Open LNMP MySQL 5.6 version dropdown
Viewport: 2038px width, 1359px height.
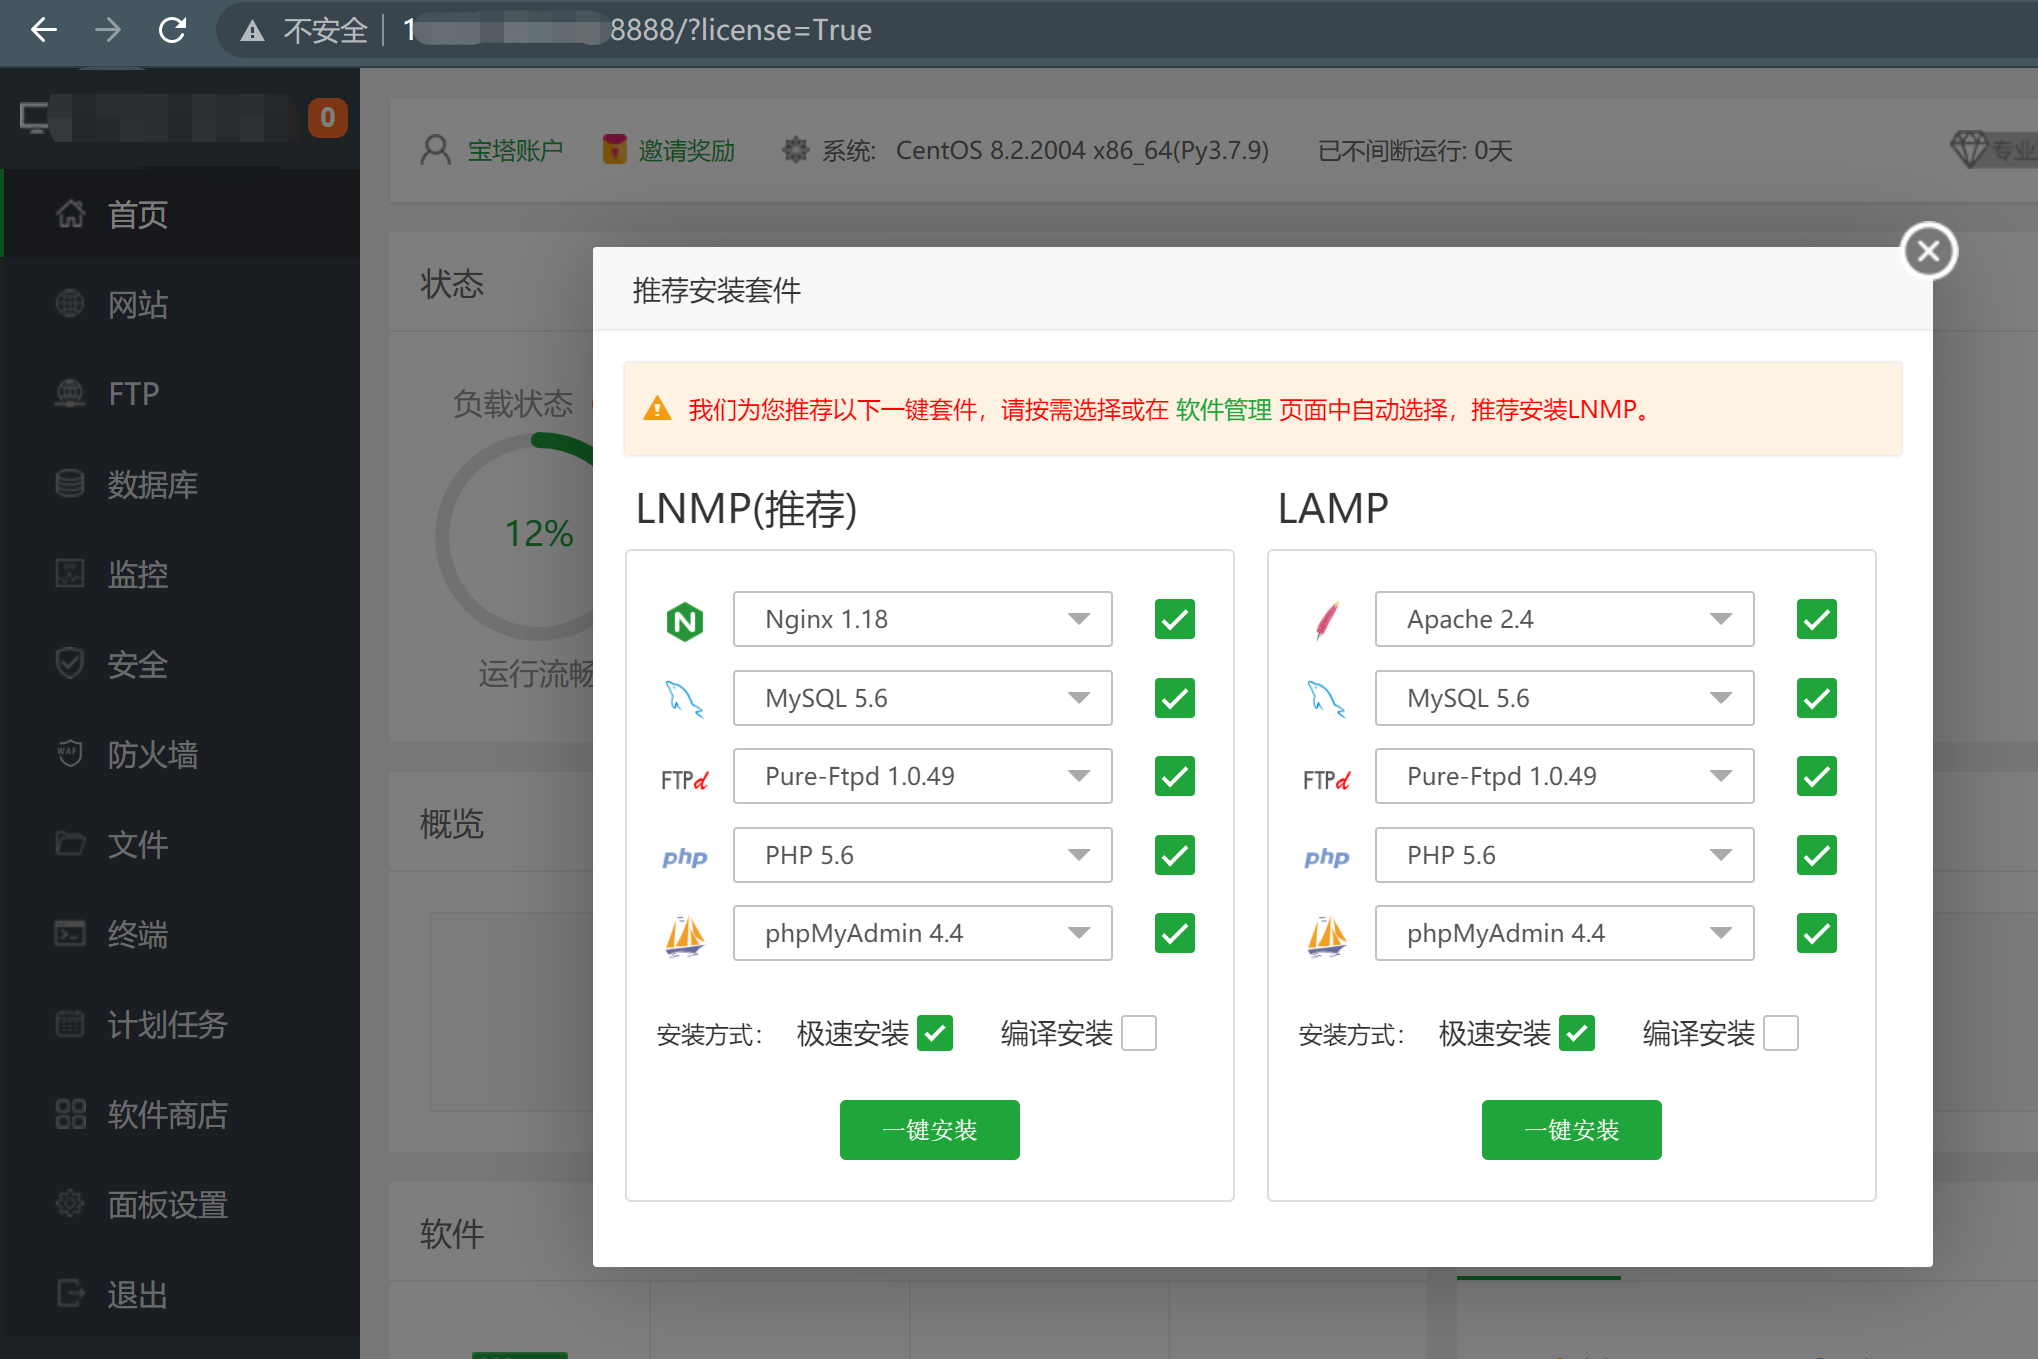point(923,698)
